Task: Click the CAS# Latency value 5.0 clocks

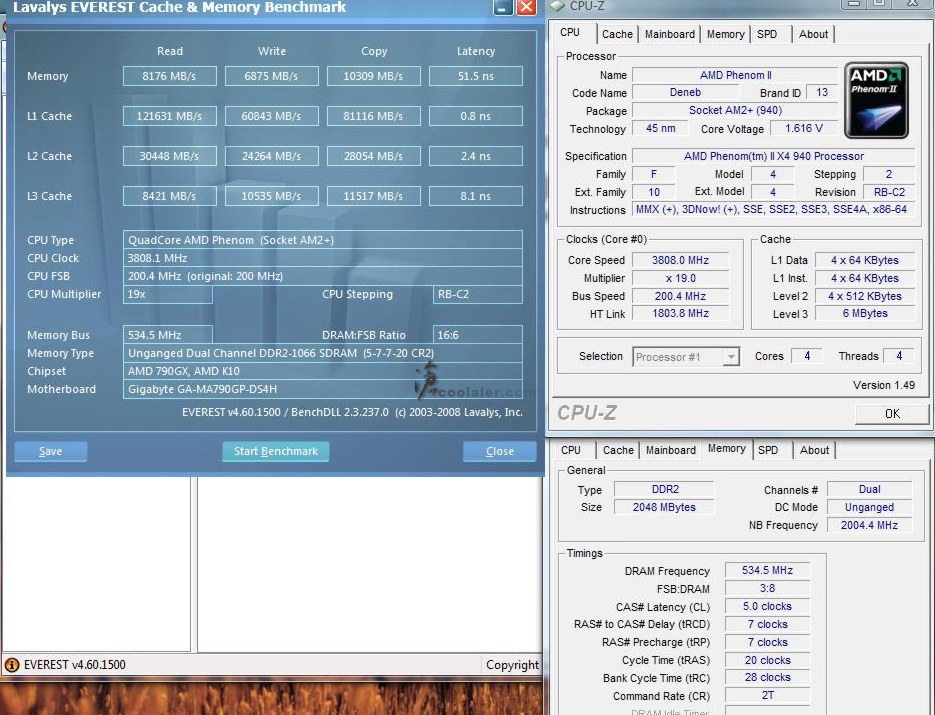Action: point(767,606)
